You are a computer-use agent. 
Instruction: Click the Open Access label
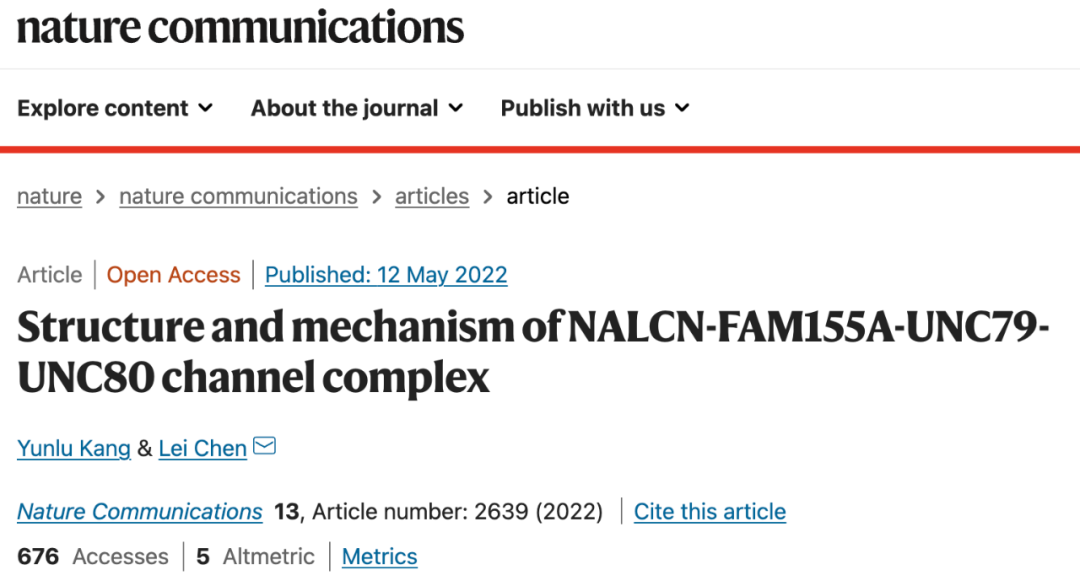pyautogui.click(x=174, y=275)
